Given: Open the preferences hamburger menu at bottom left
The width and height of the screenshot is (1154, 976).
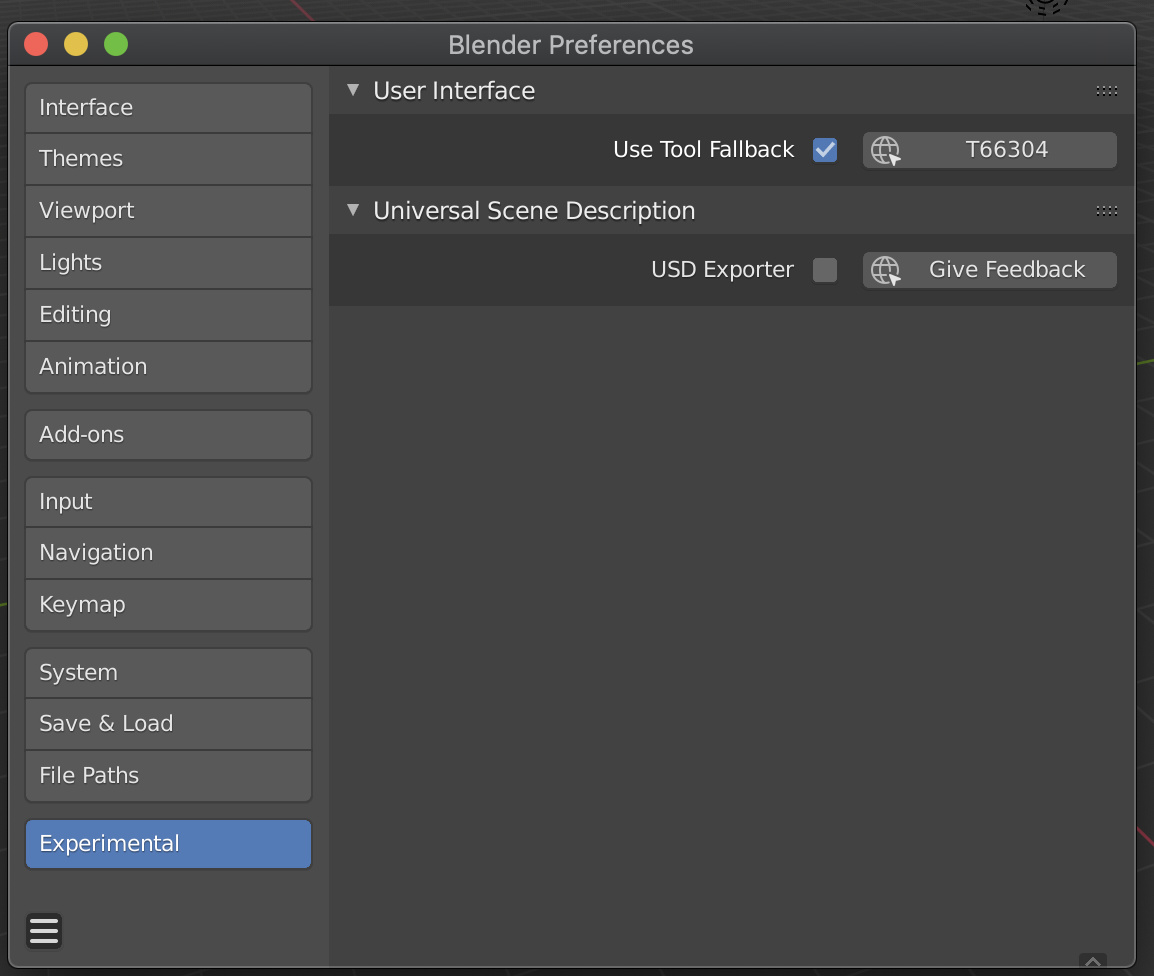Looking at the screenshot, I should pyautogui.click(x=43, y=930).
